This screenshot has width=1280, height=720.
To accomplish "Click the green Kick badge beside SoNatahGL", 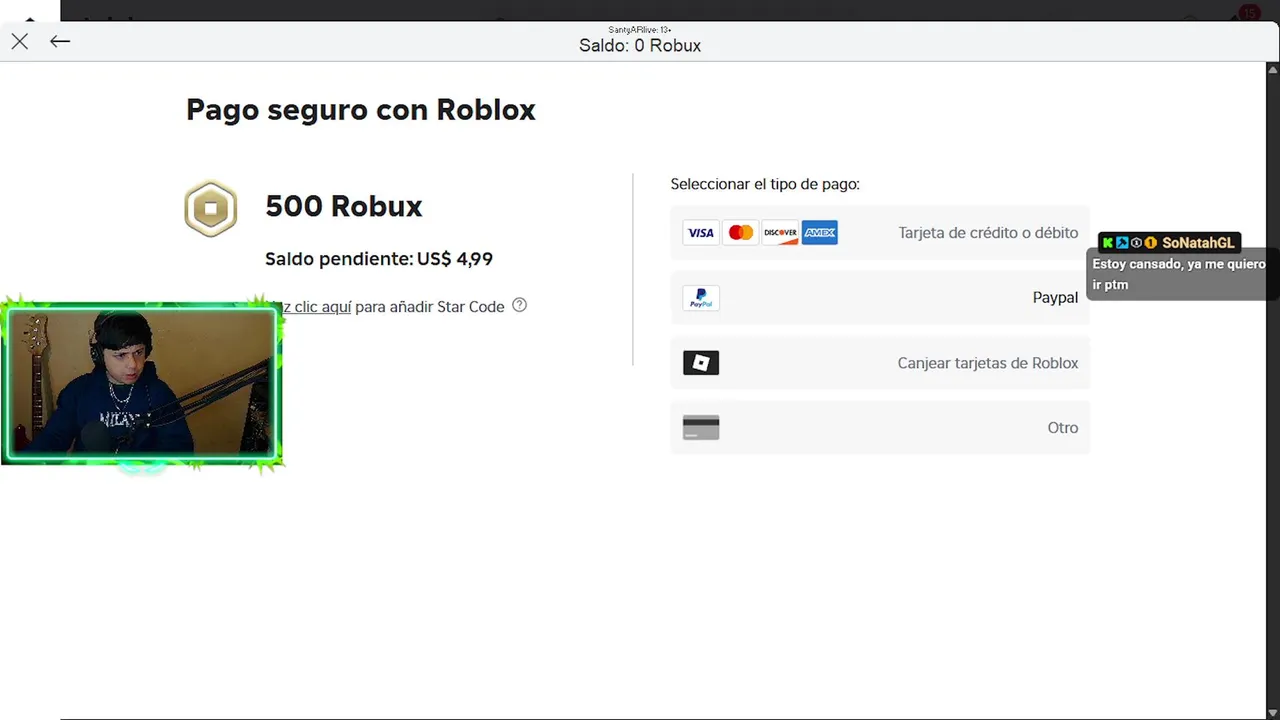I will click(x=1108, y=243).
